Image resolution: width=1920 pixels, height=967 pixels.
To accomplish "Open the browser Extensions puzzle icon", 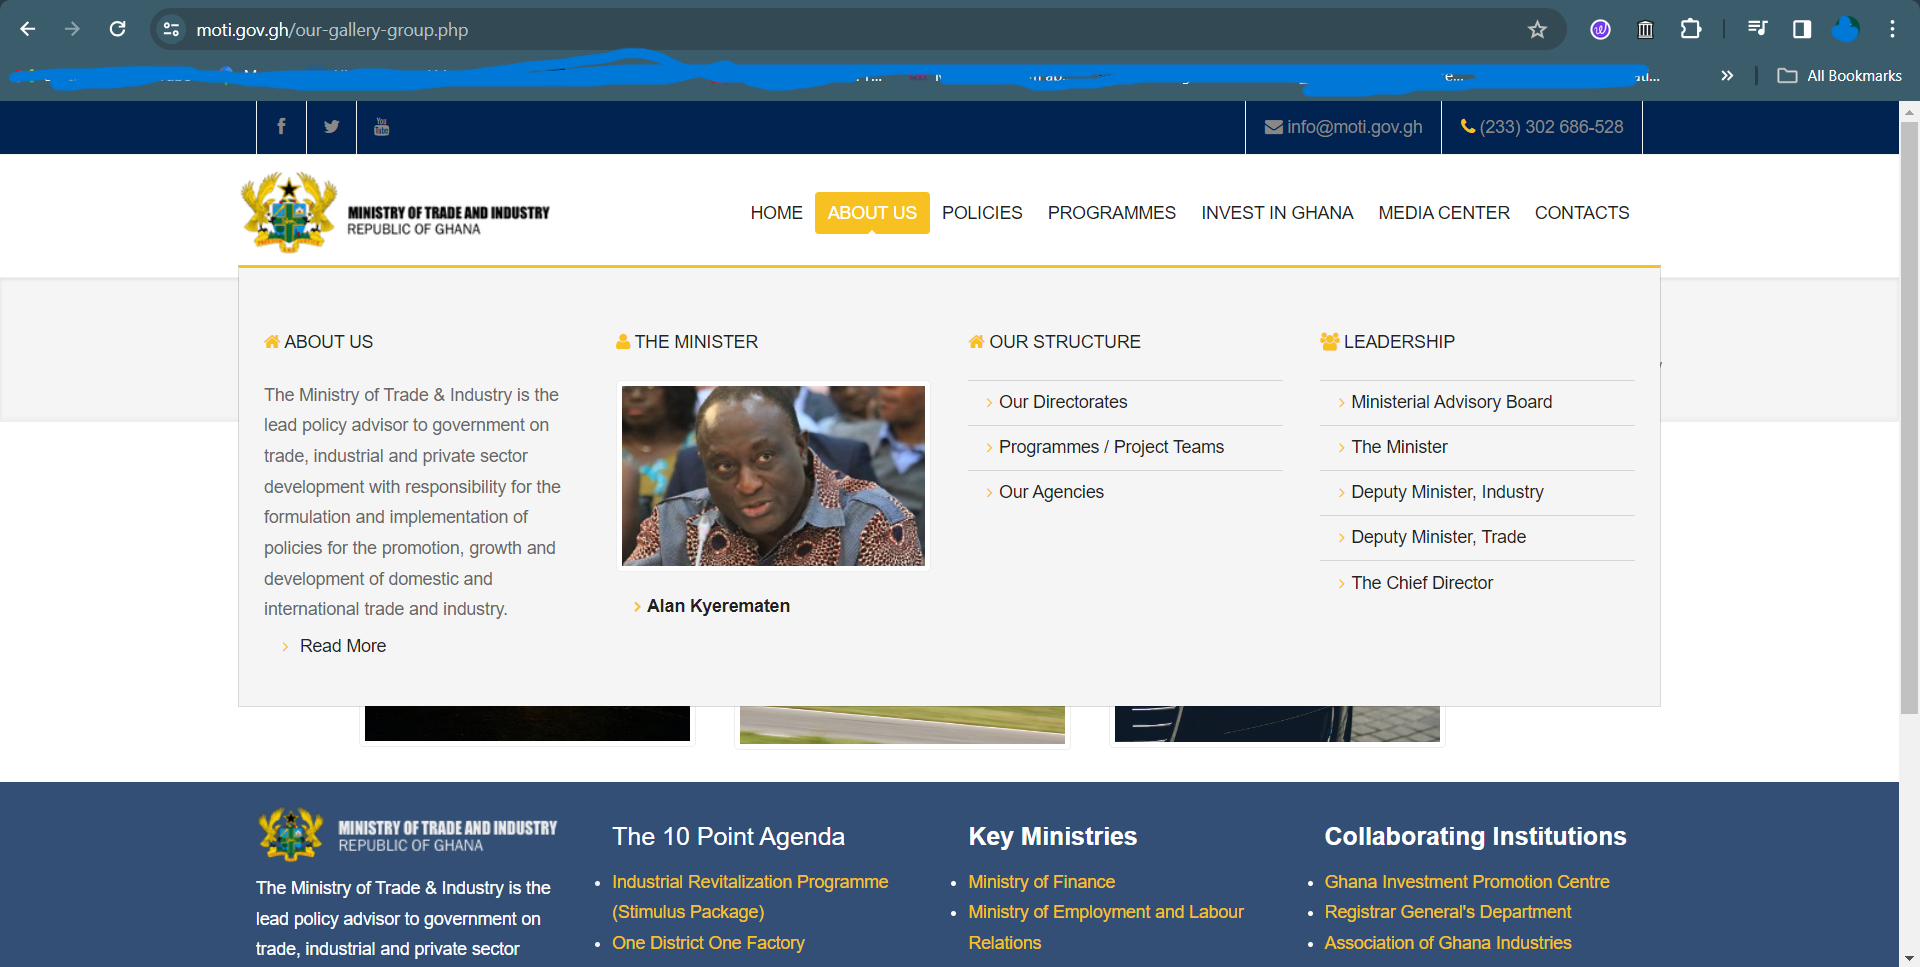I will (1690, 29).
